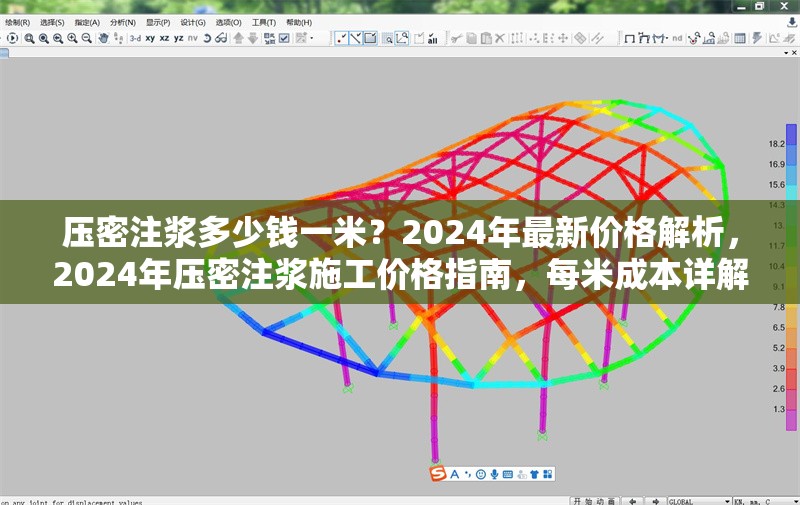Click the rotate 3D view icon
Screen dimensions: 800x505
pos(207,38)
